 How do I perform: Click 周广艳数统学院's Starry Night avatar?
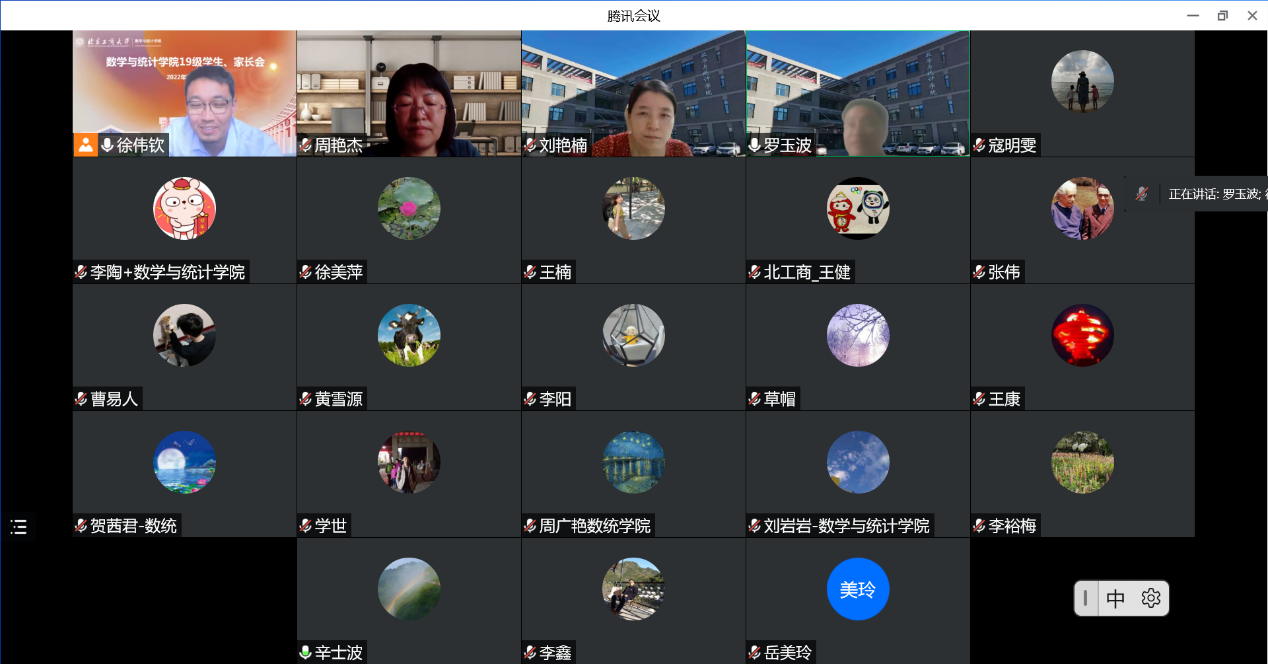tap(633, 462)
